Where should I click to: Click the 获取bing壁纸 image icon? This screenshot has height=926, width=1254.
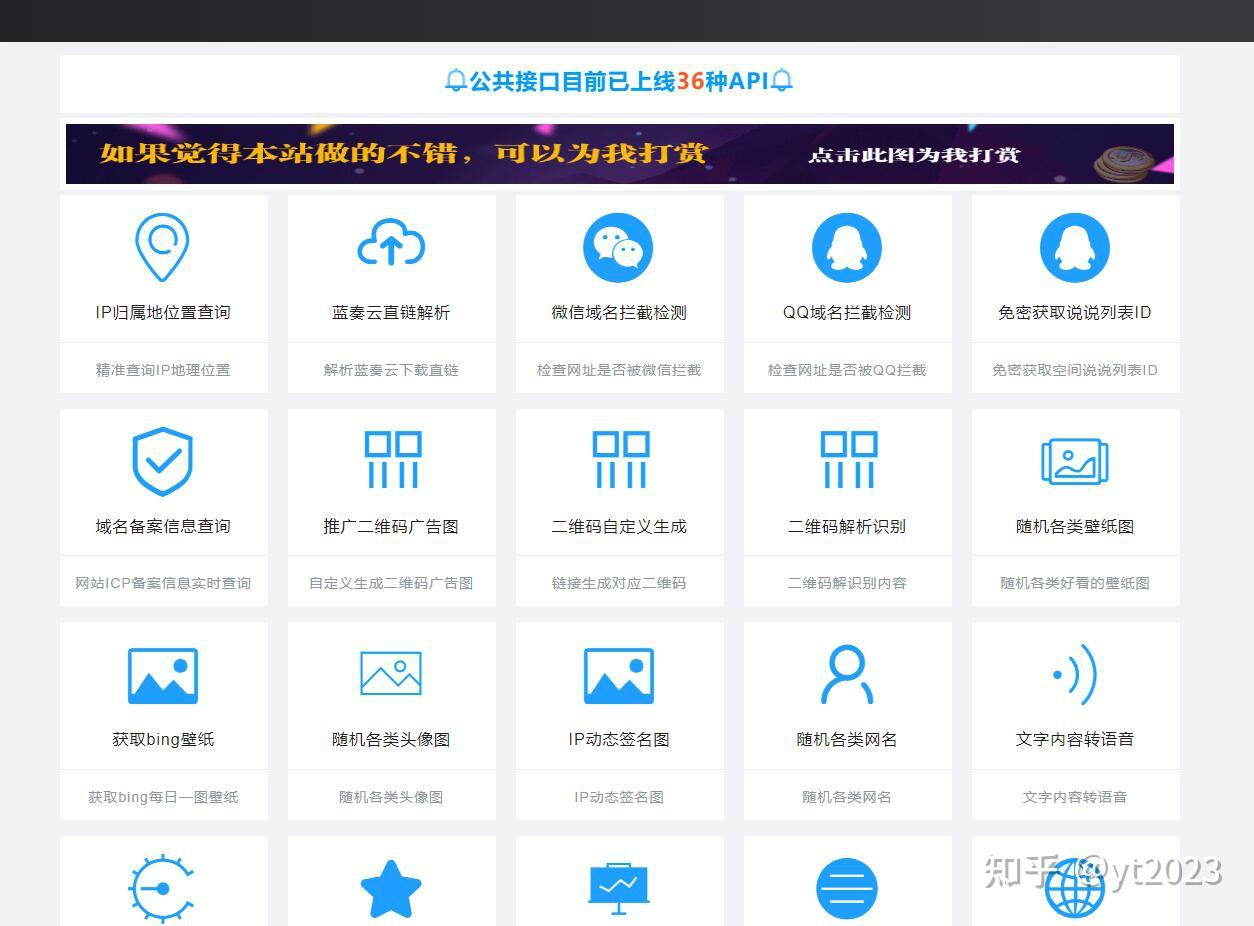(x=162, y=674)
